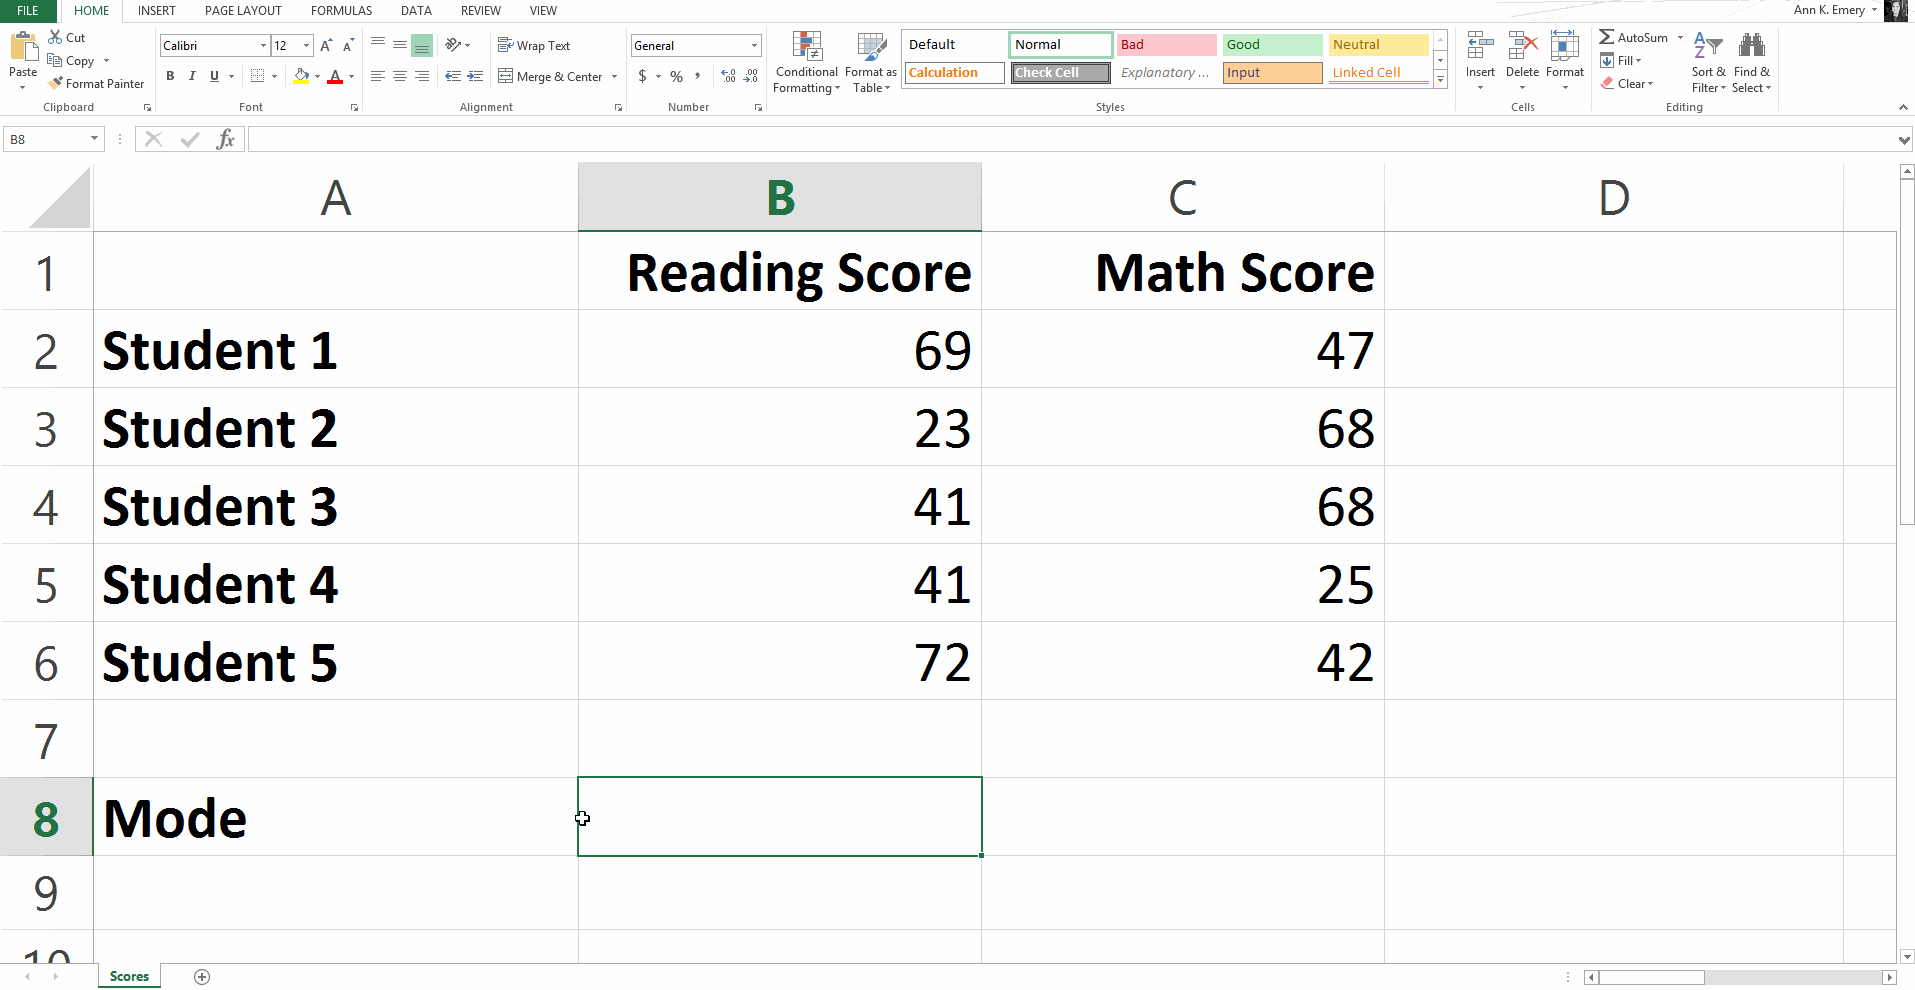
Task: Open Find & Select binoculars
Action: click(1752, 62)
